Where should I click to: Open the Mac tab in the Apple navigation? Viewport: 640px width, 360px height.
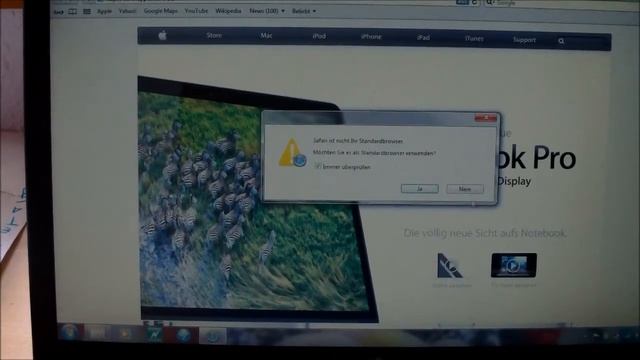tap(266, 36)
